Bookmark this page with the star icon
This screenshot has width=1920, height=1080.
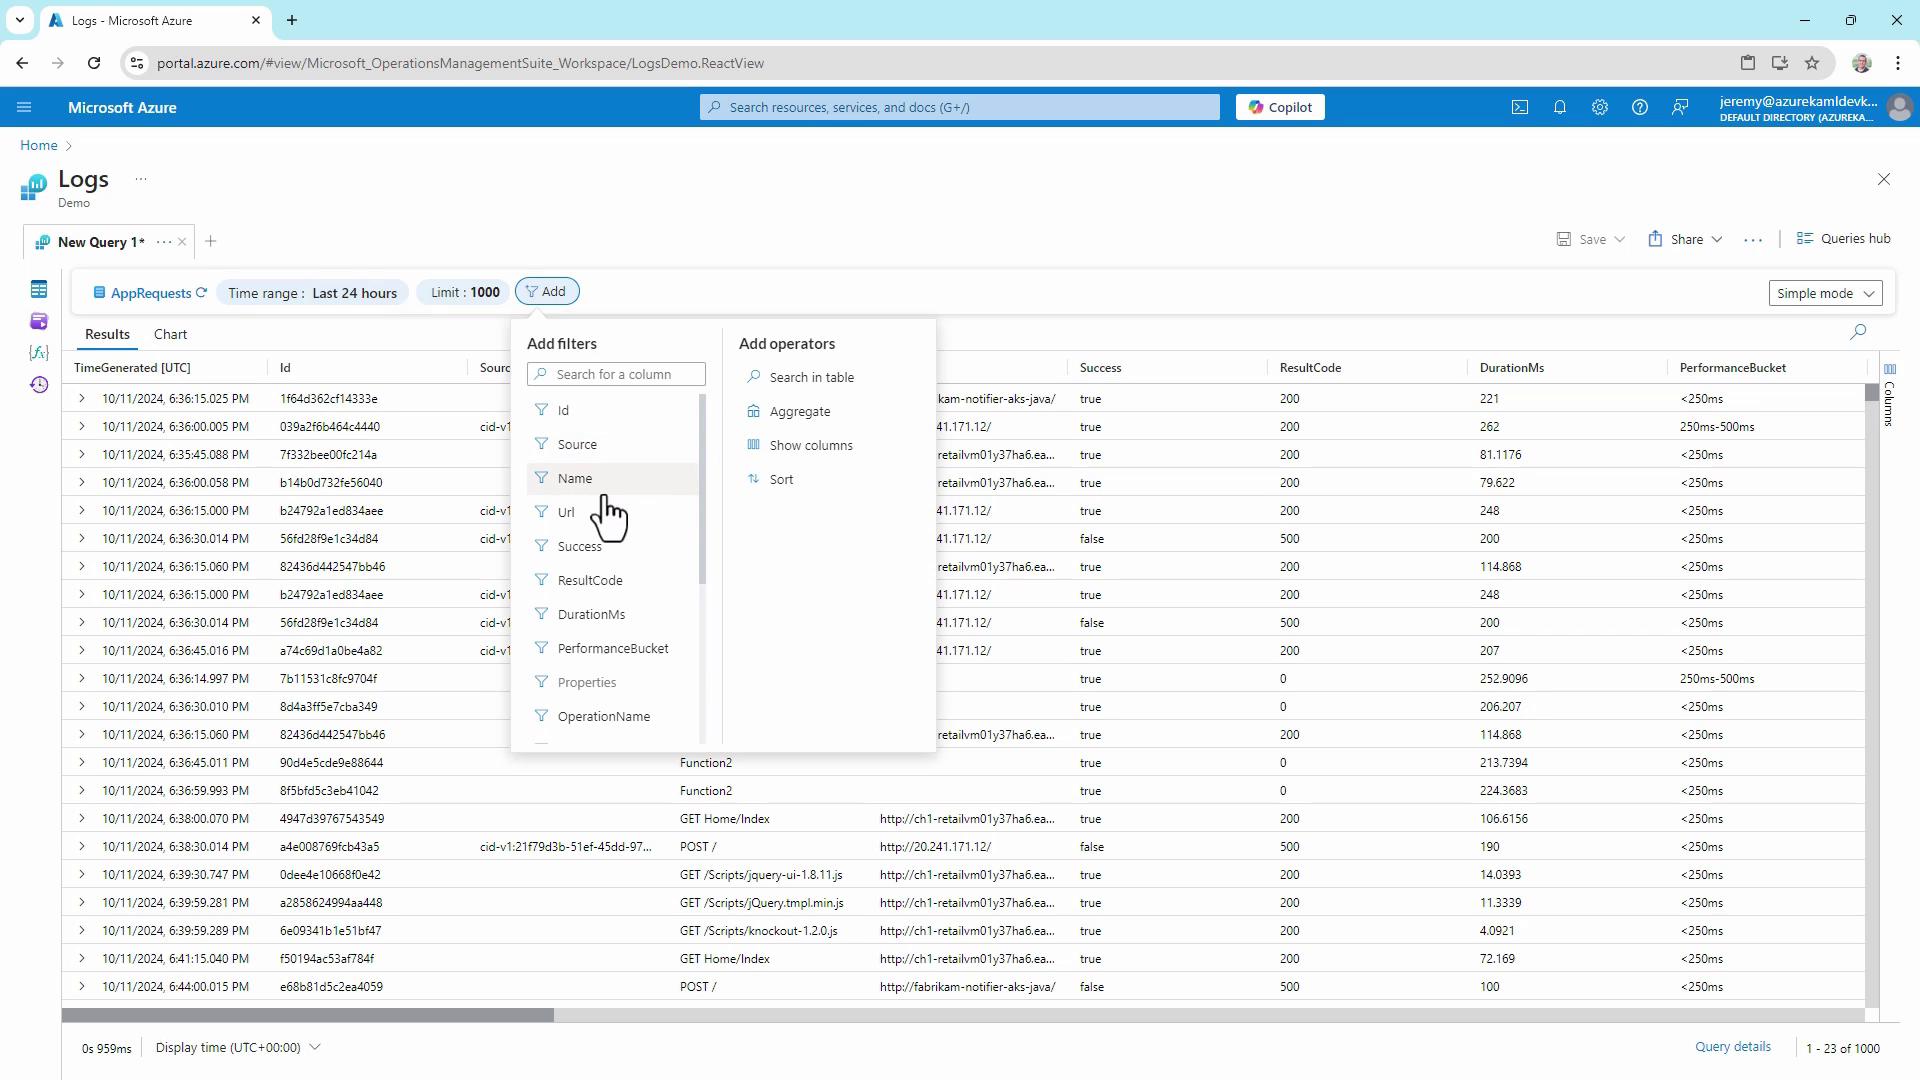1812,63
